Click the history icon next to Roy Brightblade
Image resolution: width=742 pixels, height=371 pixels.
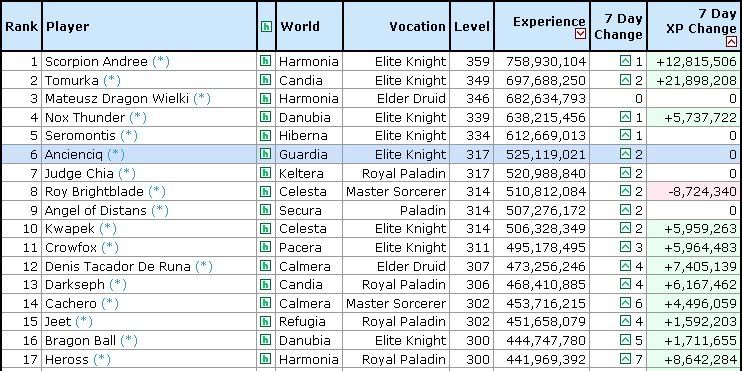tap(266, 191)
